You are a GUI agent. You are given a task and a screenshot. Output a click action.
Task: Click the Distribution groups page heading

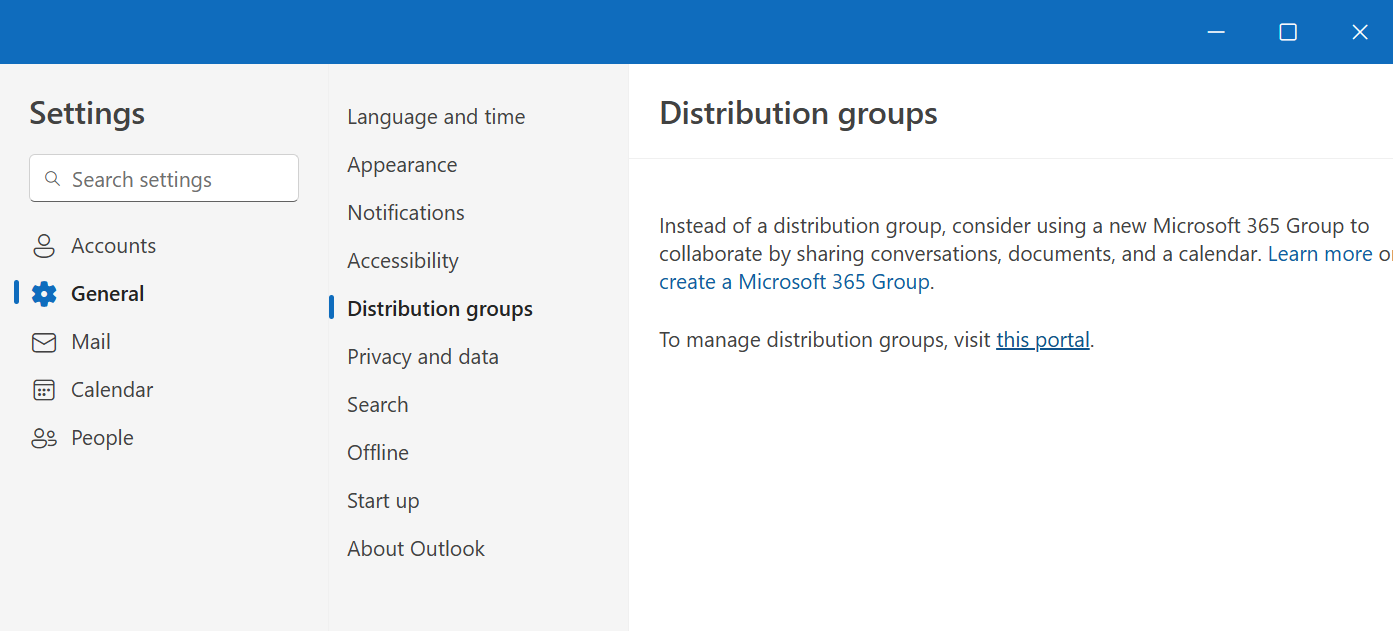(798, 114)
